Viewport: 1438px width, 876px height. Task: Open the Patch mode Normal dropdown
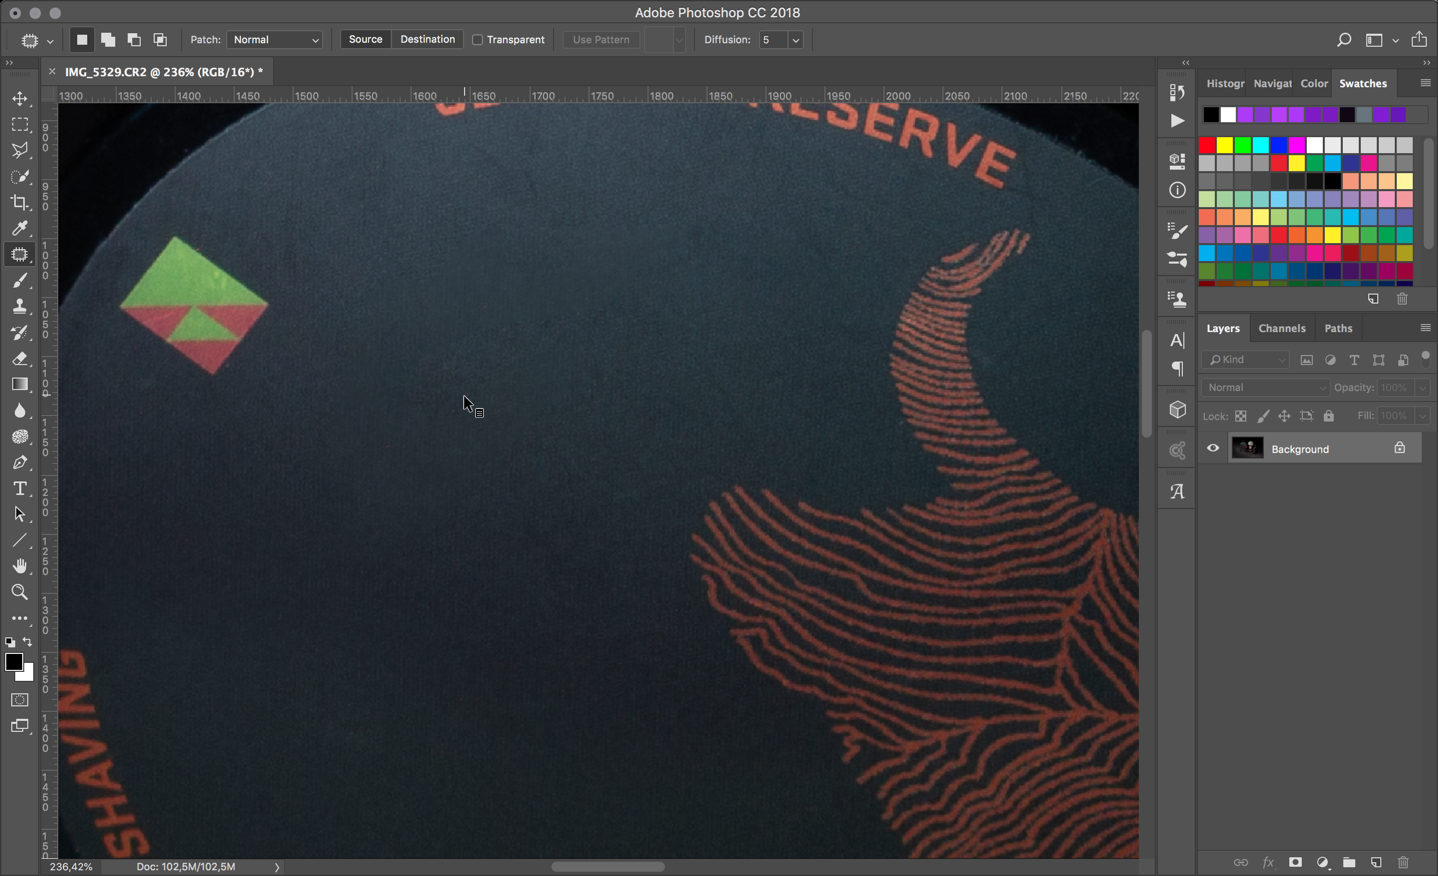point(275,40)
